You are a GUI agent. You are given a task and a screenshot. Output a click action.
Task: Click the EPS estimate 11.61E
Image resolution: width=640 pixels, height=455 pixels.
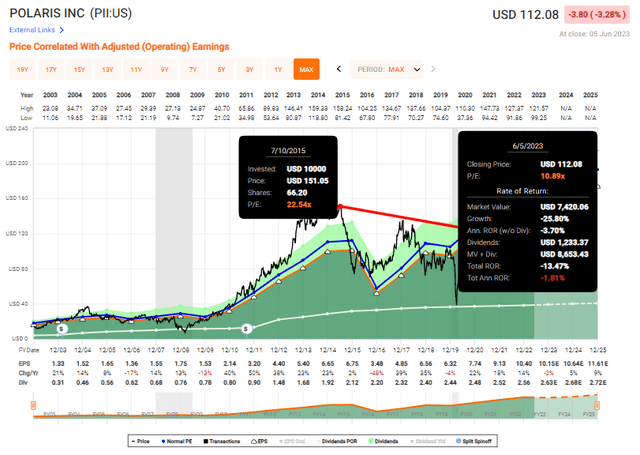(x=597, y=364)
